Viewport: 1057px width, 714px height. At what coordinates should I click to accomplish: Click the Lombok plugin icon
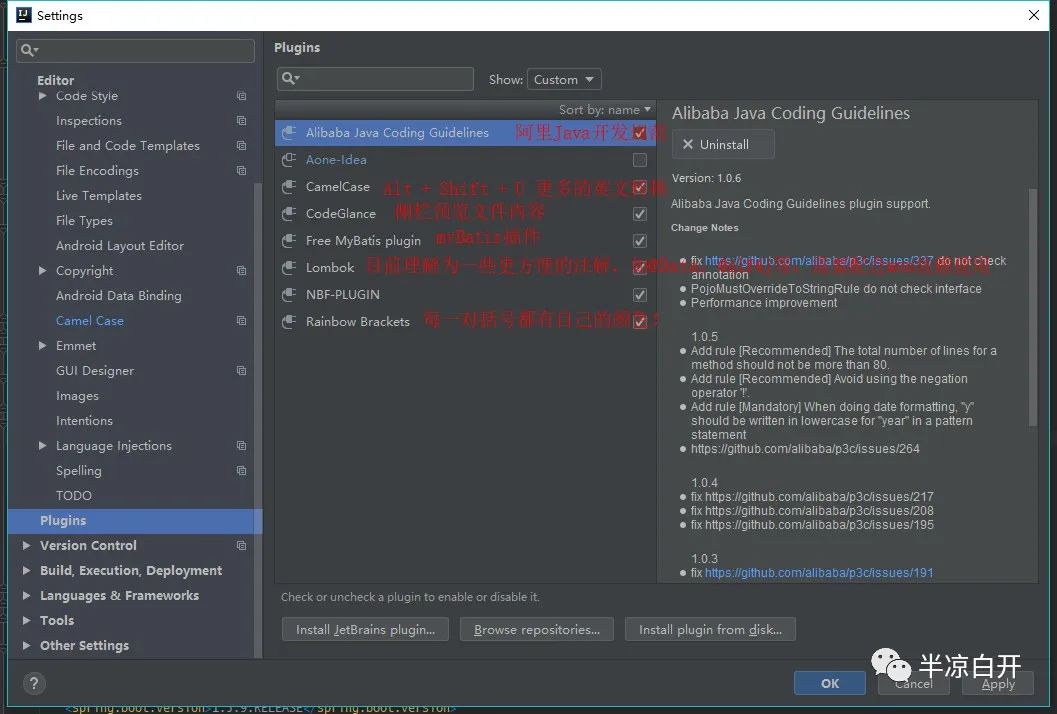point(289,268)
